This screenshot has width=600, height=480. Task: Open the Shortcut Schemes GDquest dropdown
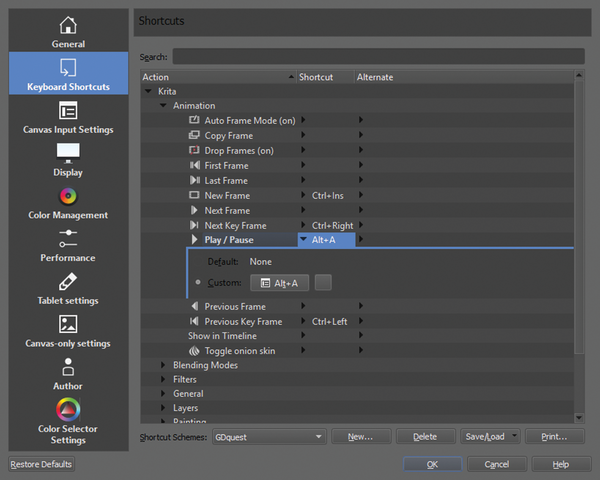tap(269, 437)
